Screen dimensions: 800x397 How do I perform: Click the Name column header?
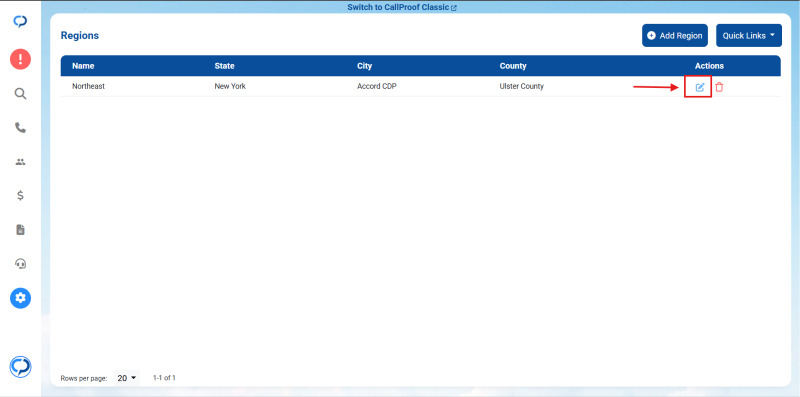[x=83, y=66]
